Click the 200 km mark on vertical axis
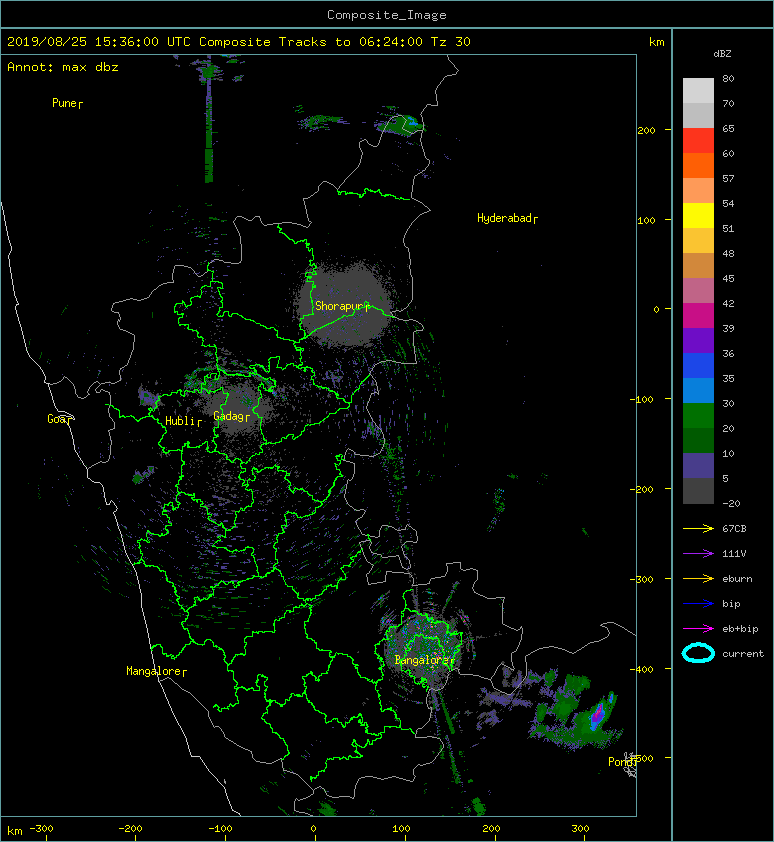Screen dimensions: 774x842 pyautogui.click(x=646, y=130)
